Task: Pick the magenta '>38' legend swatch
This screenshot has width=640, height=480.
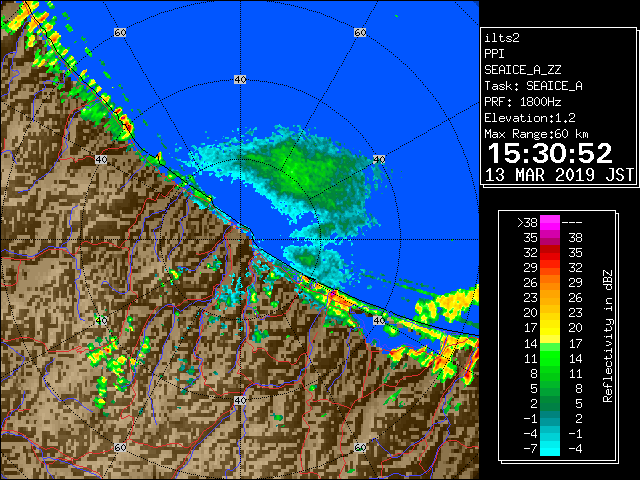Action: pyautogui.click(x=550, y=222)
